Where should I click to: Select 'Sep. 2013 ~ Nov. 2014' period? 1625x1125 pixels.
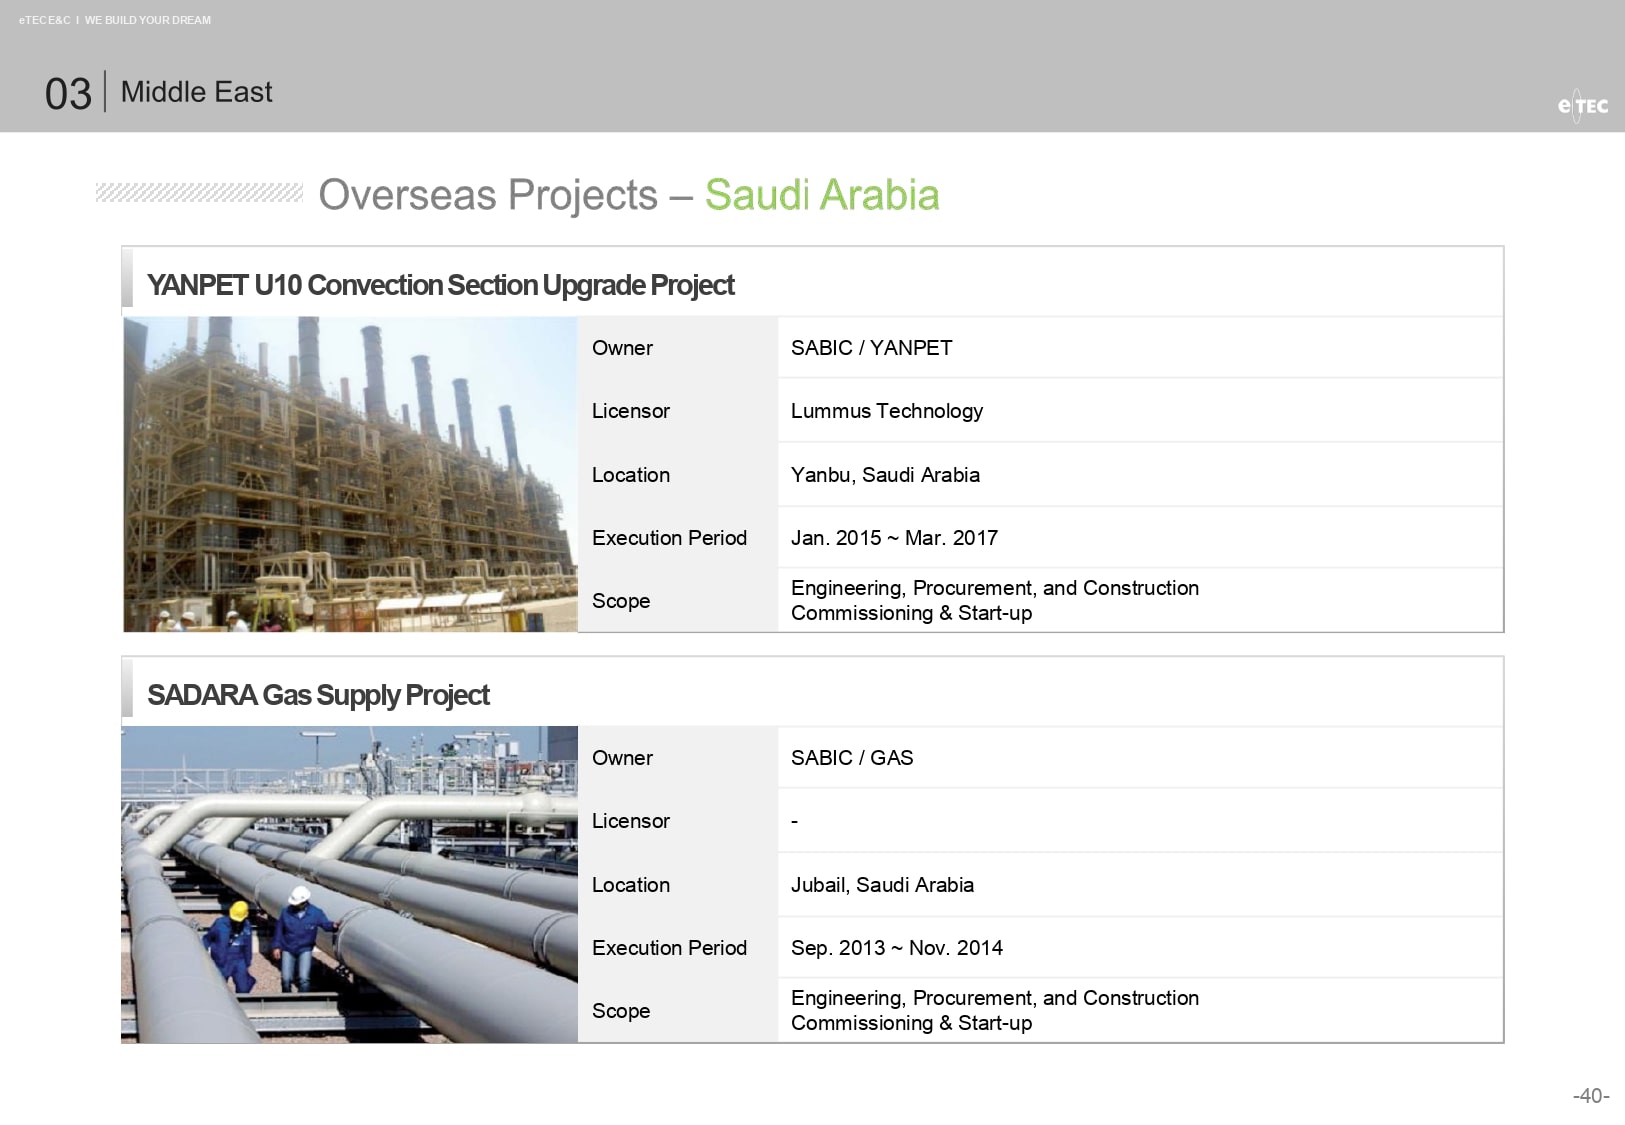tap(896, 948)
